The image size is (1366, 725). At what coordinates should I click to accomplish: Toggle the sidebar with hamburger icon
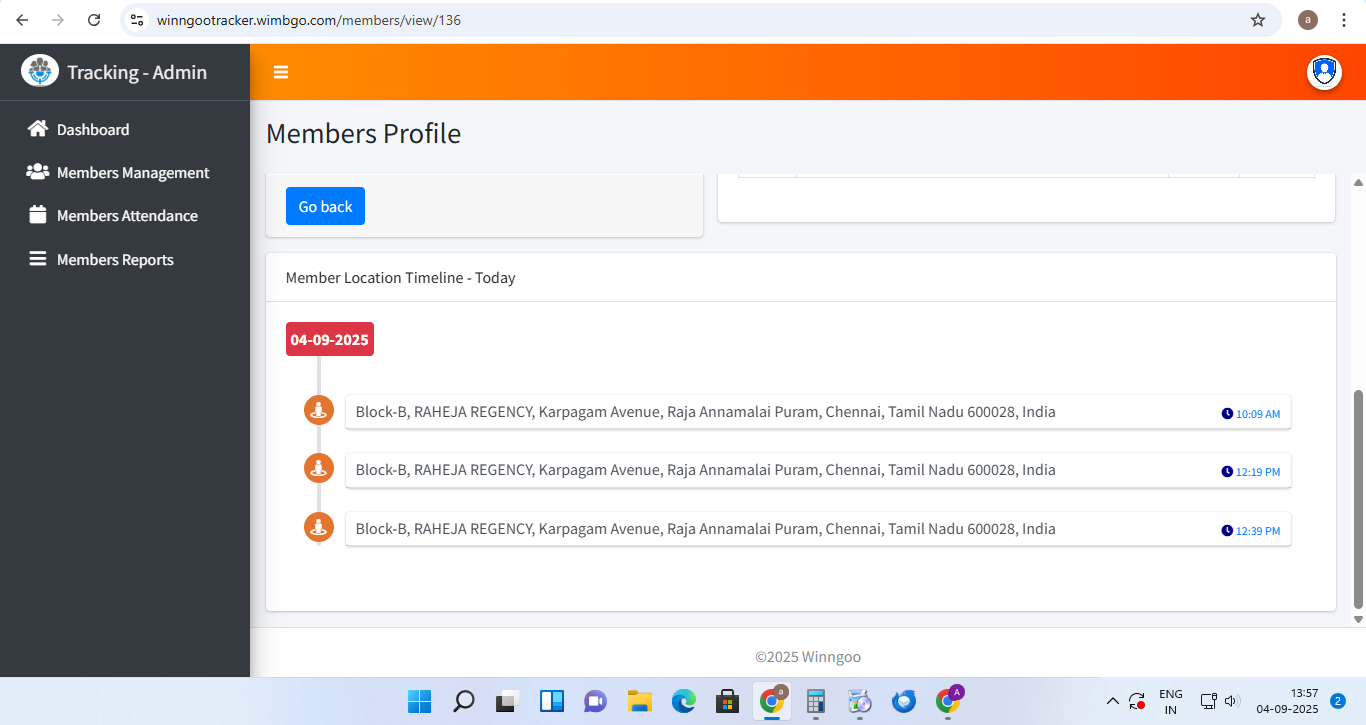click(x=281, y=72)
